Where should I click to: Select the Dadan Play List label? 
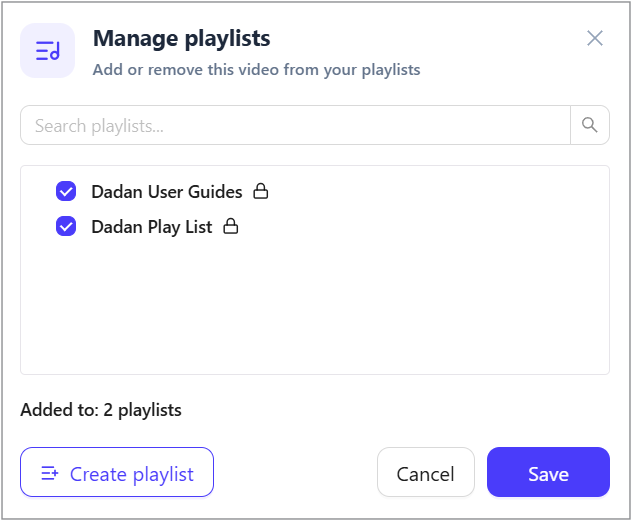[x=152, y=227]
